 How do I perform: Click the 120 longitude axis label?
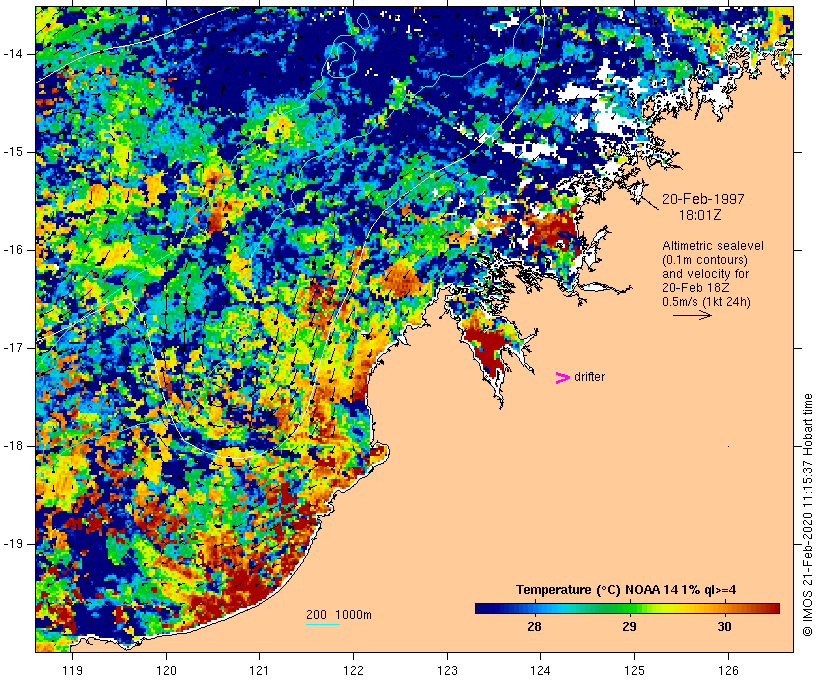tap(166, 670)
